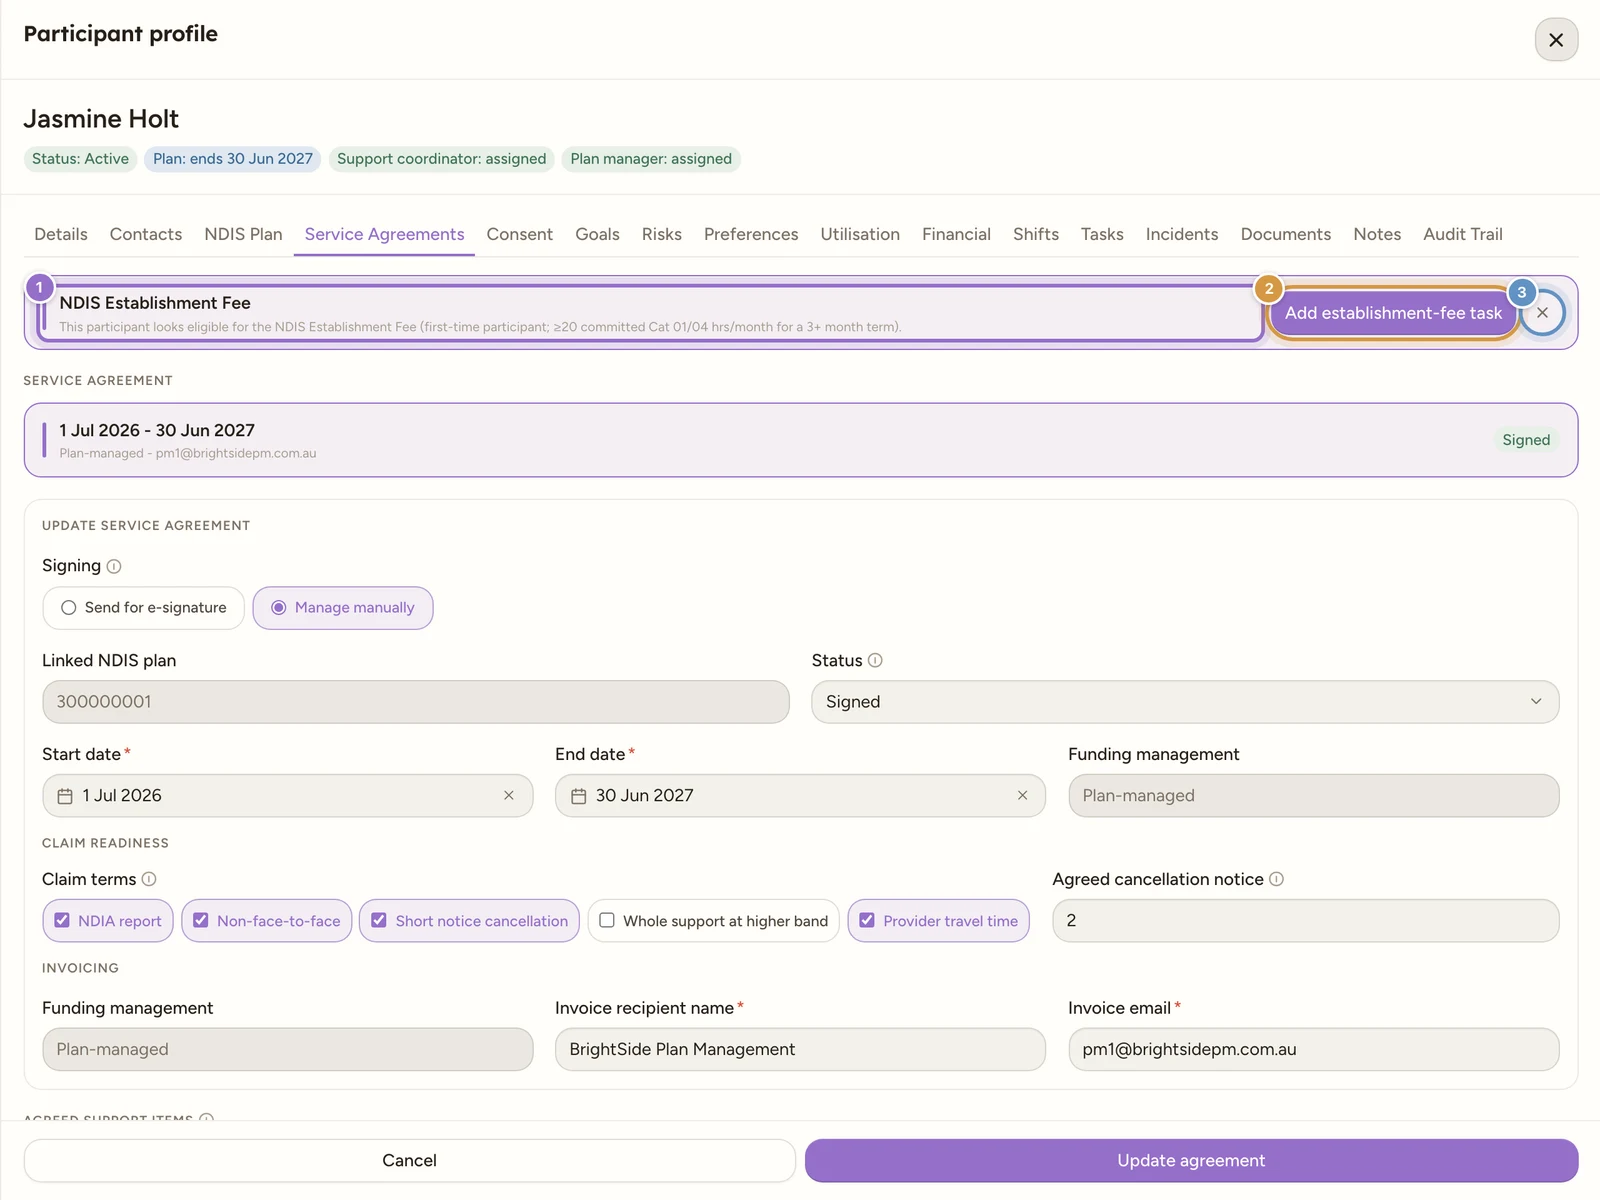Click Add establishment-fee task button
The height and width of the screenshot is (1200, 1600).
1393,313
